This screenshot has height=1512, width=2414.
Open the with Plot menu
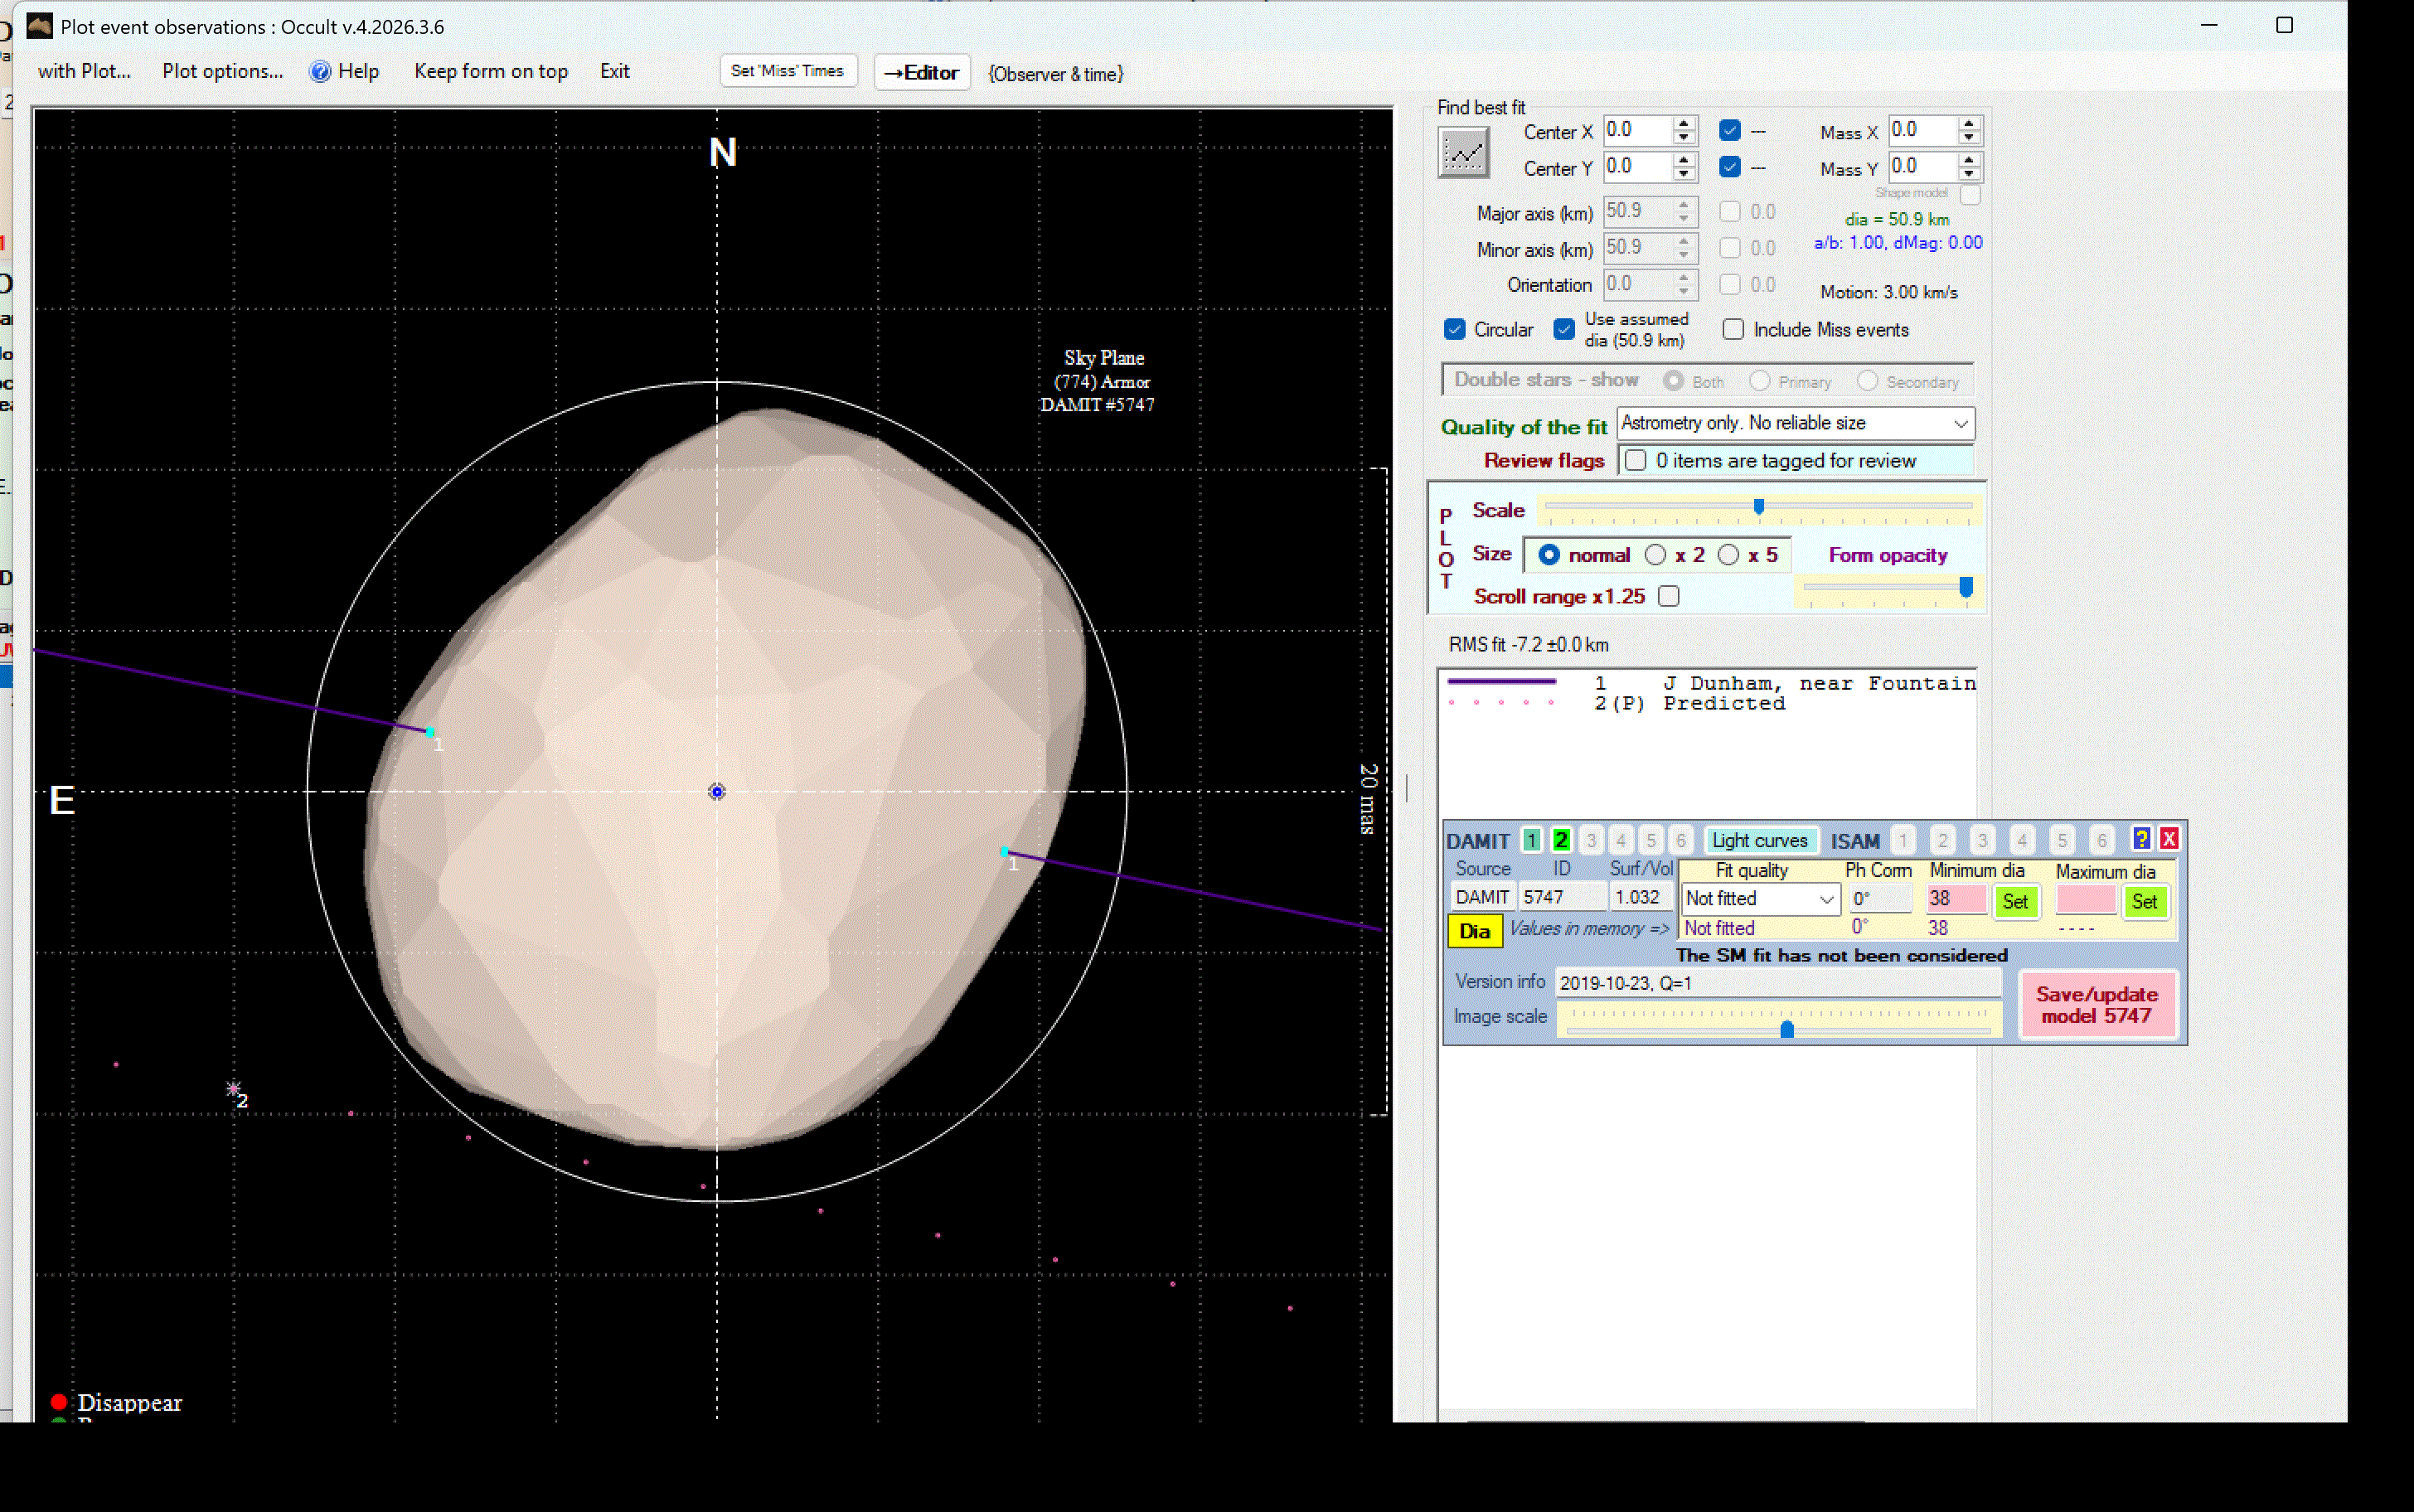pyautogui.click(x=84, y=71)
